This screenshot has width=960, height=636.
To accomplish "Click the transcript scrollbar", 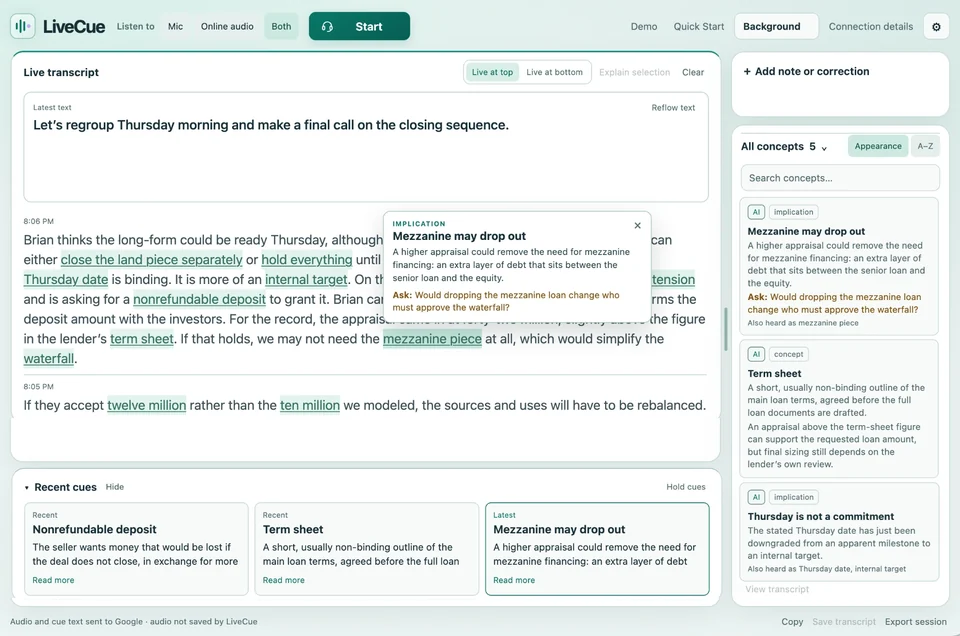I will (726, 329).
